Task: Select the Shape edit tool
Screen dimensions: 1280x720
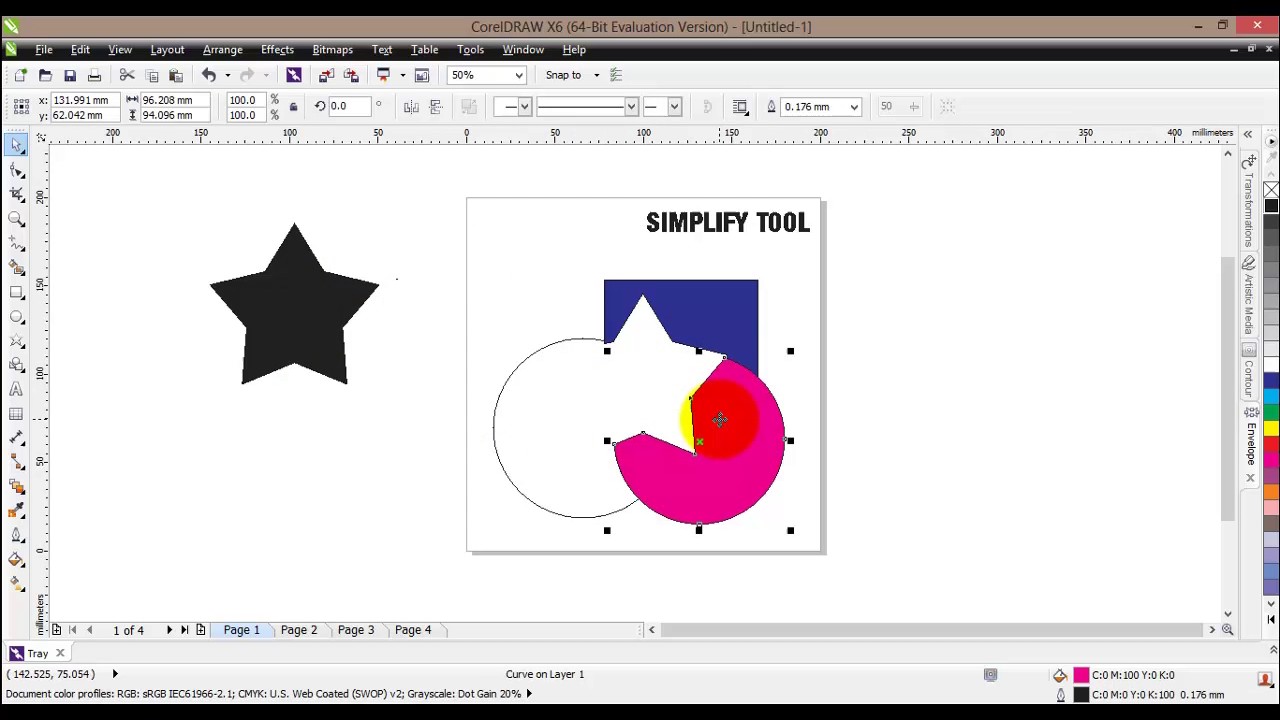Action: pyautogui.click(x=17, y=170)
